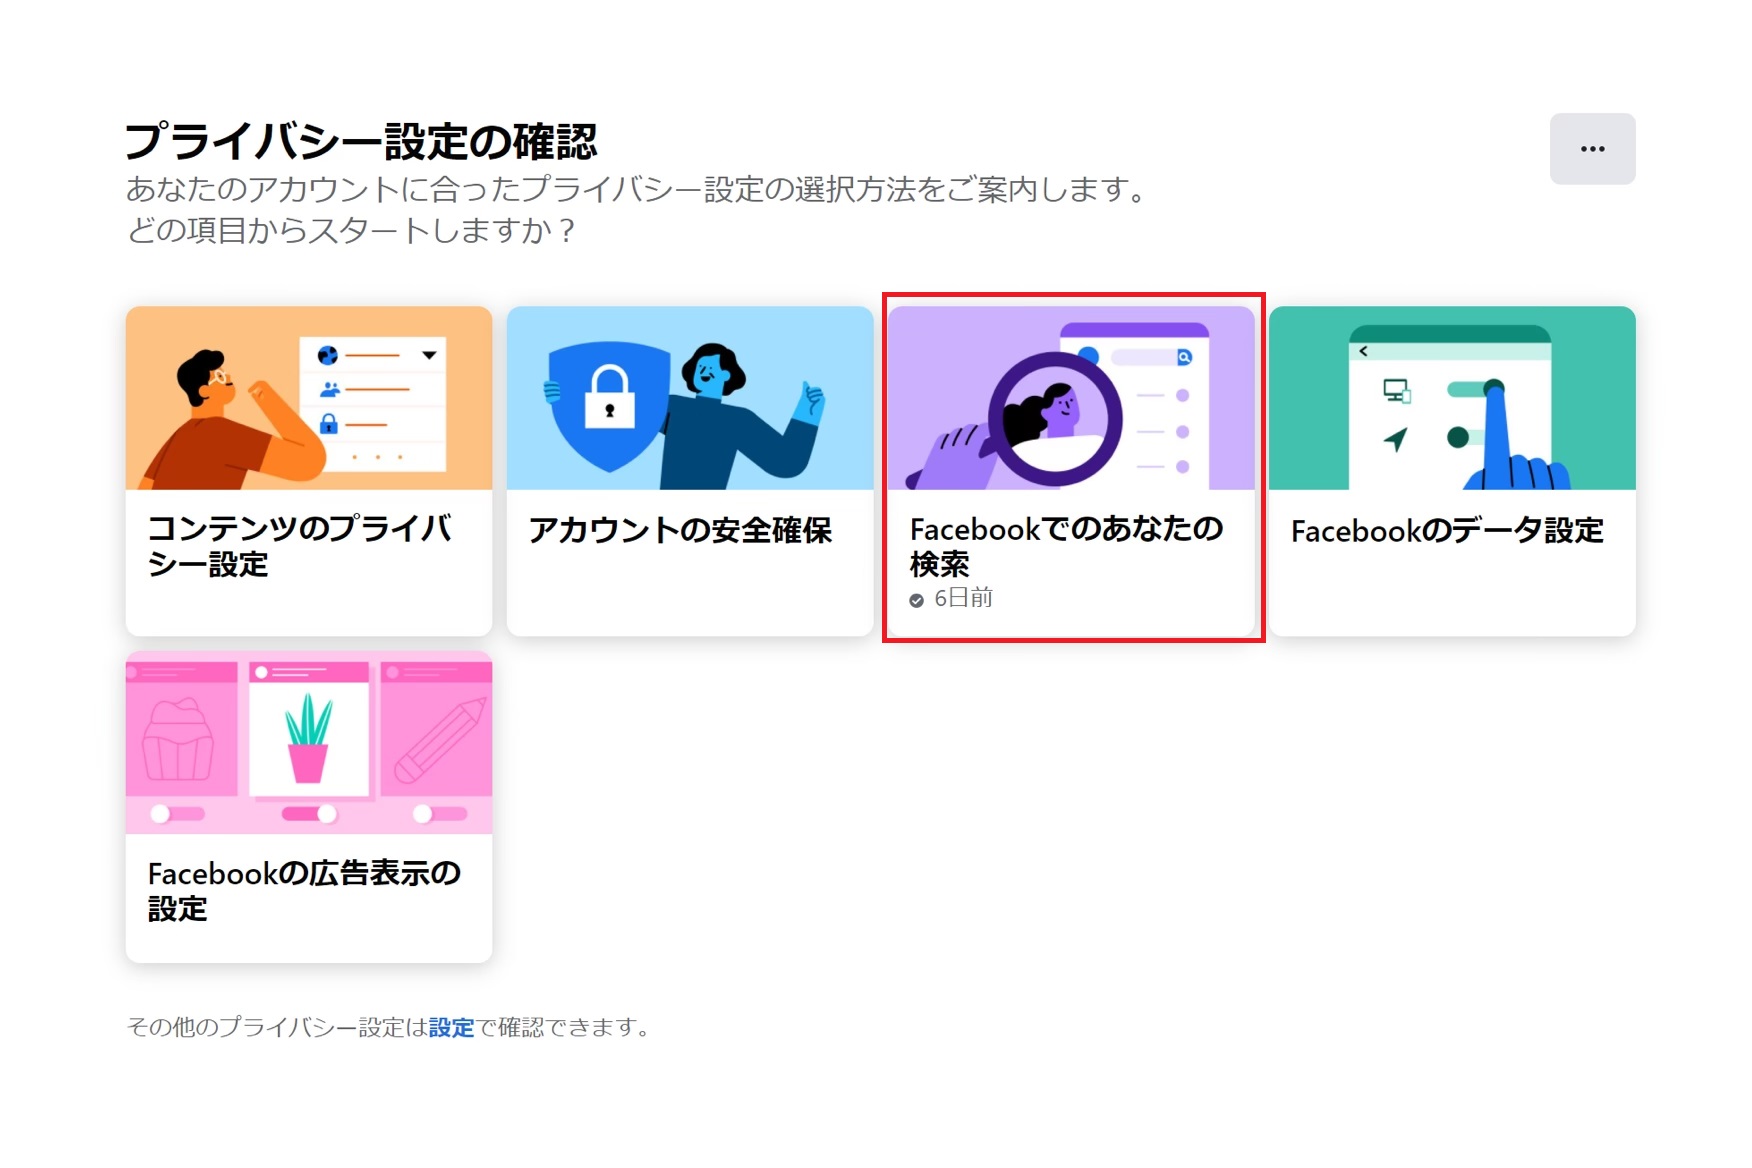Open コンテンツのプライバシー設定 card
The height and width of the screenshot is (1168, 1752).
click(x=309, y=471)
